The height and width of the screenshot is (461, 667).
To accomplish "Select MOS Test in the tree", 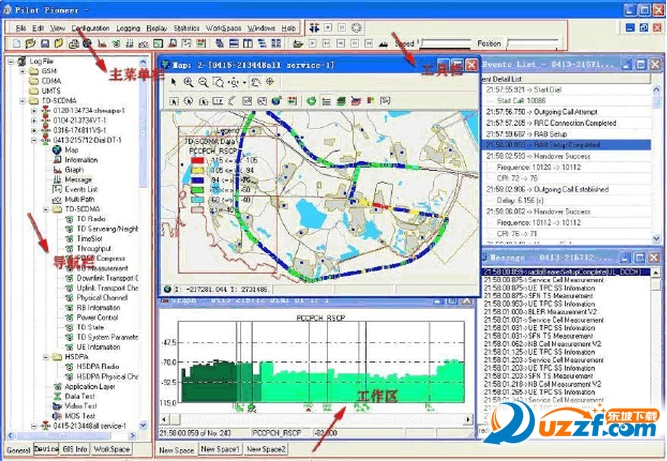I will click(x=80, y=416).
